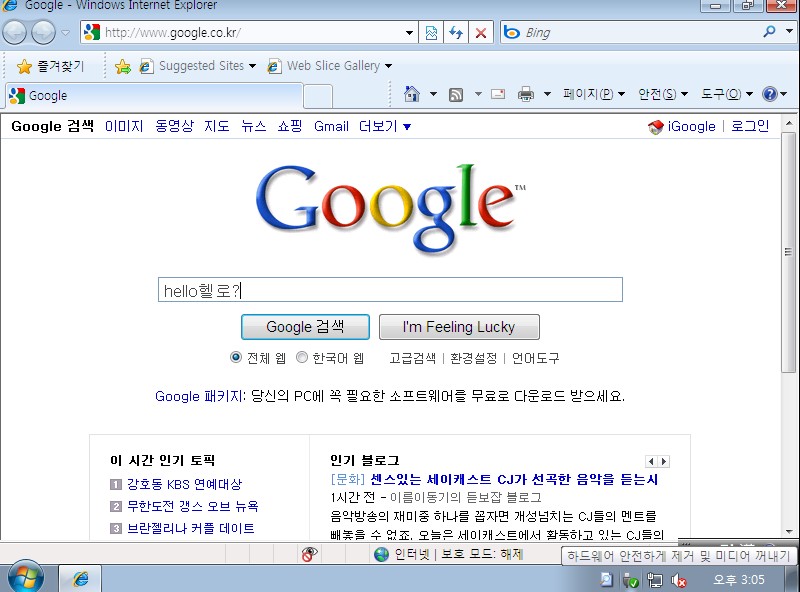Open the 이미지 link
This screenshot has width=800, height=592.
[x=124, y=126]
